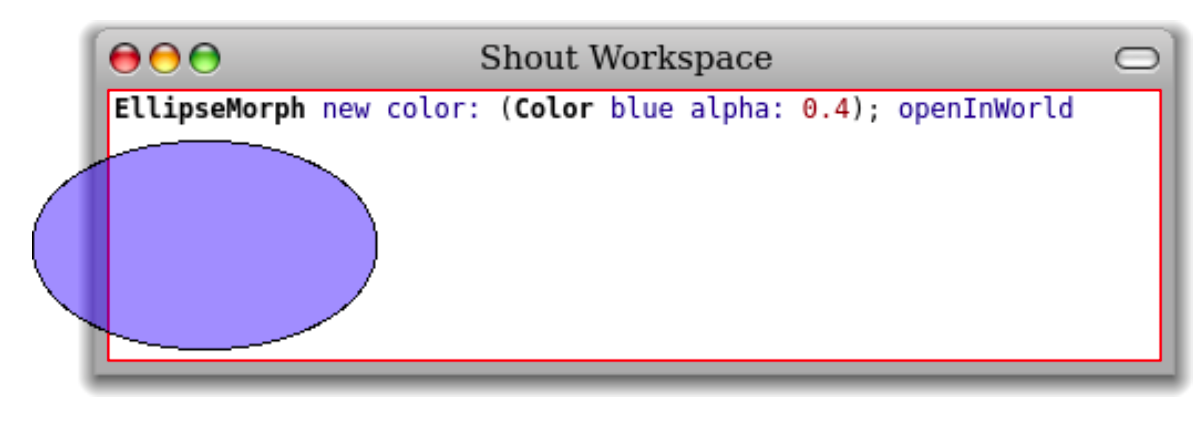The image size is (1198, 437).
Task: Close the Shout Workspace window
Action: tap(125, 60)
